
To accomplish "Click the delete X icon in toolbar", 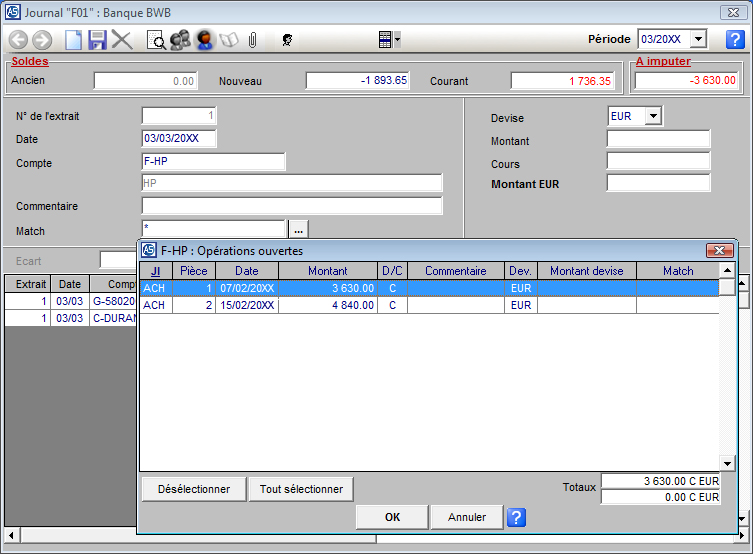I will click(122, 40).
